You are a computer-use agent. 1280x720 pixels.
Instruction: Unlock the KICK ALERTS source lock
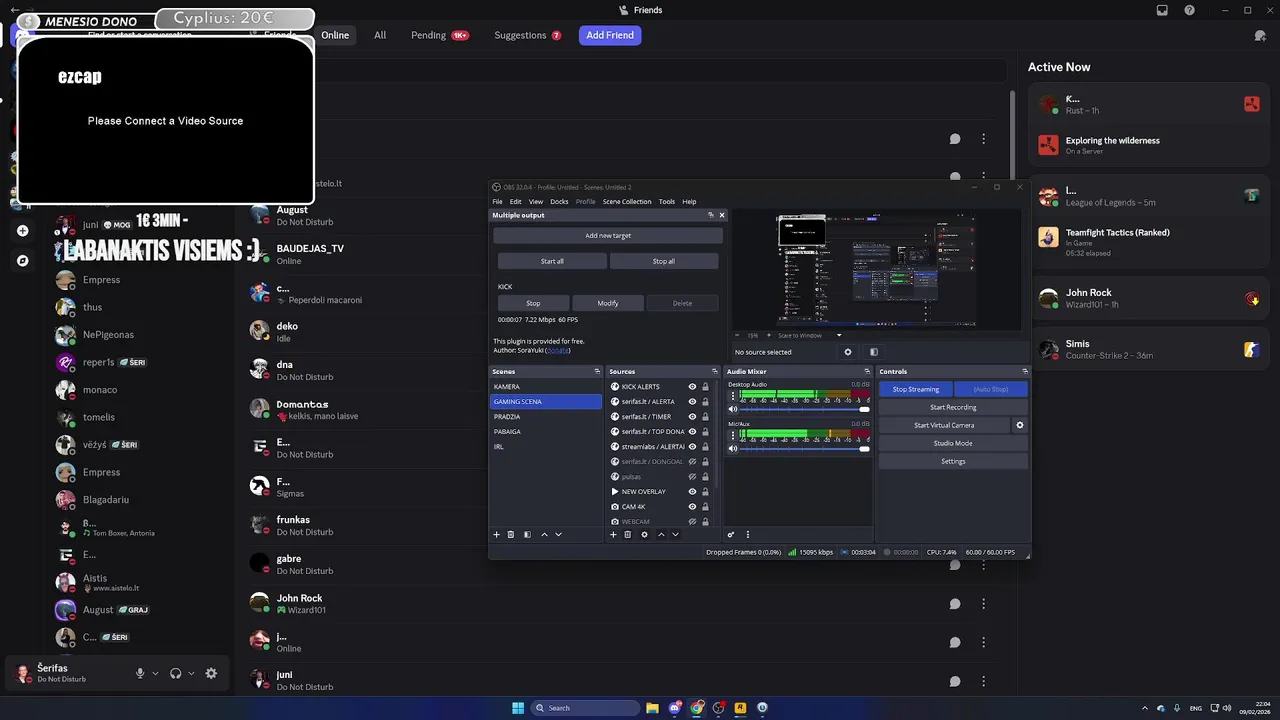tap(705, 387)
